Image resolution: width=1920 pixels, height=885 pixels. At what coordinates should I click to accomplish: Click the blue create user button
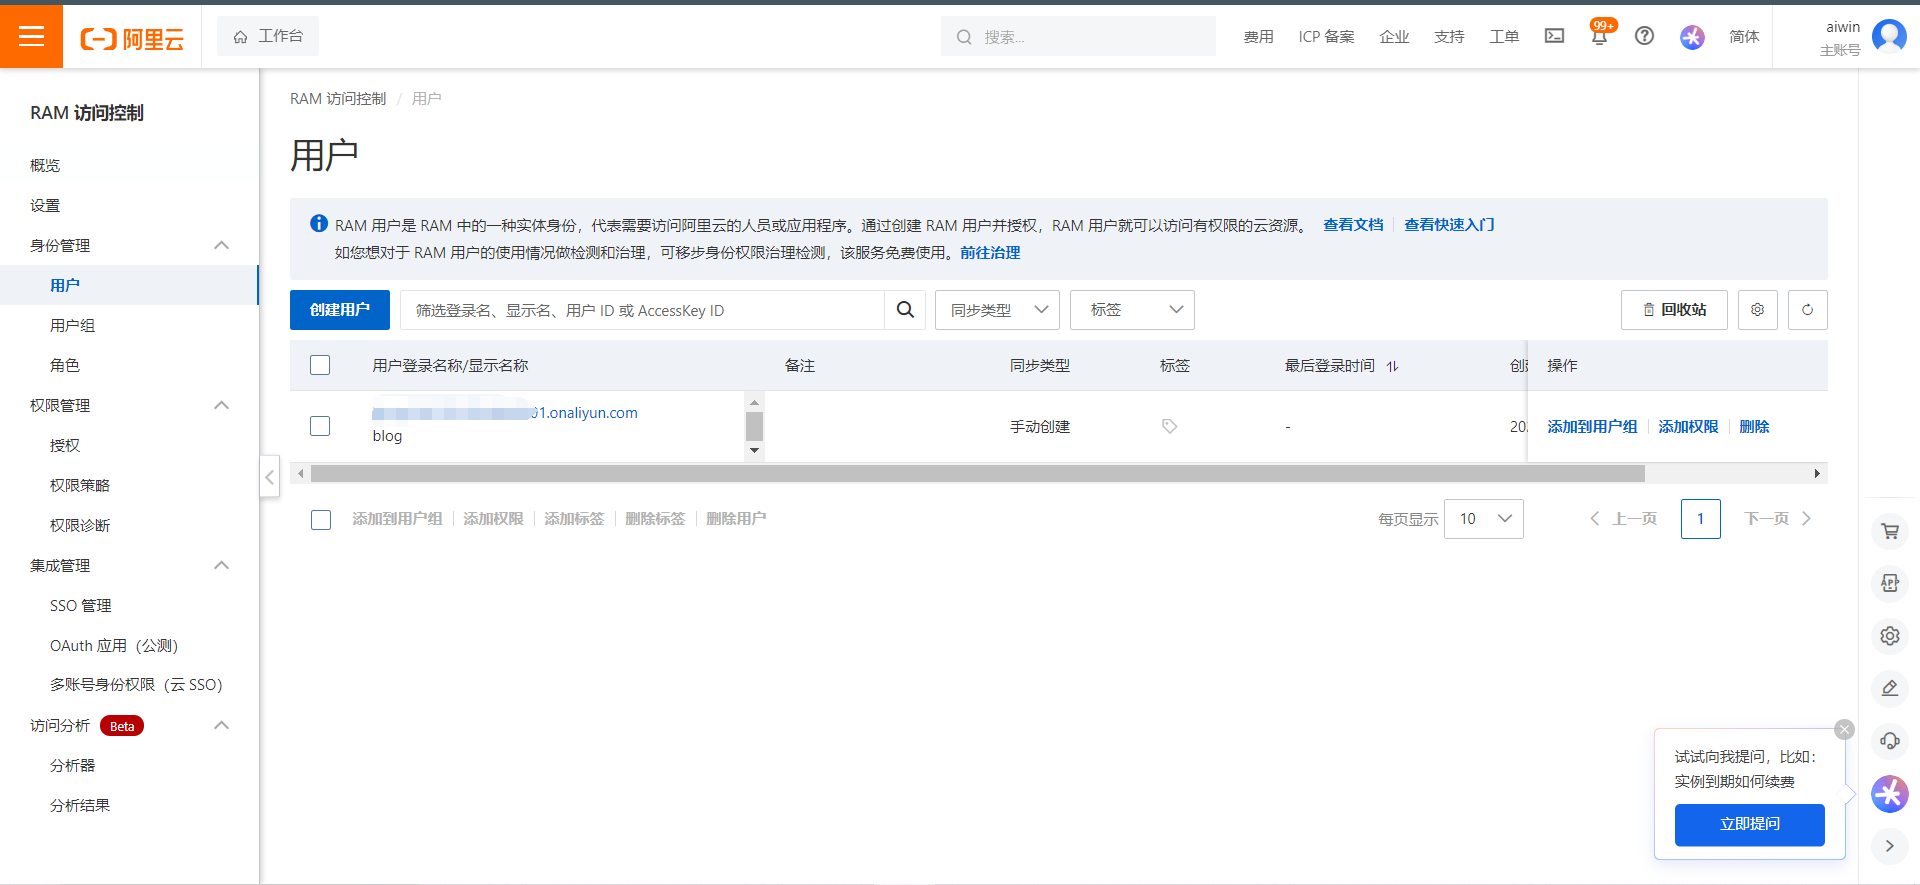pyautogui.click(x=340, y=310)
